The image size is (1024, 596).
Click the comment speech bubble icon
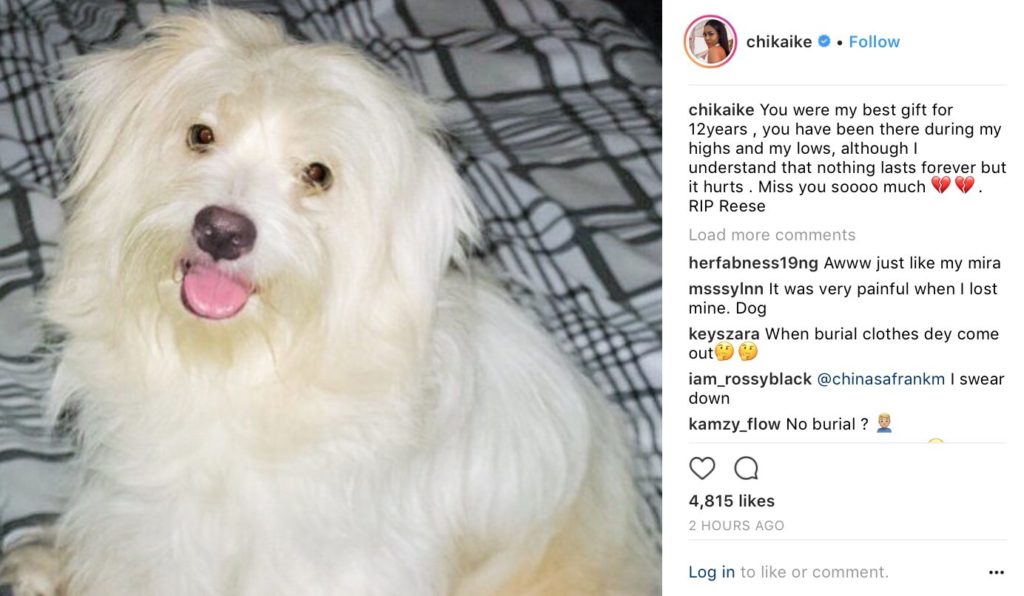[x=746, y=468]
